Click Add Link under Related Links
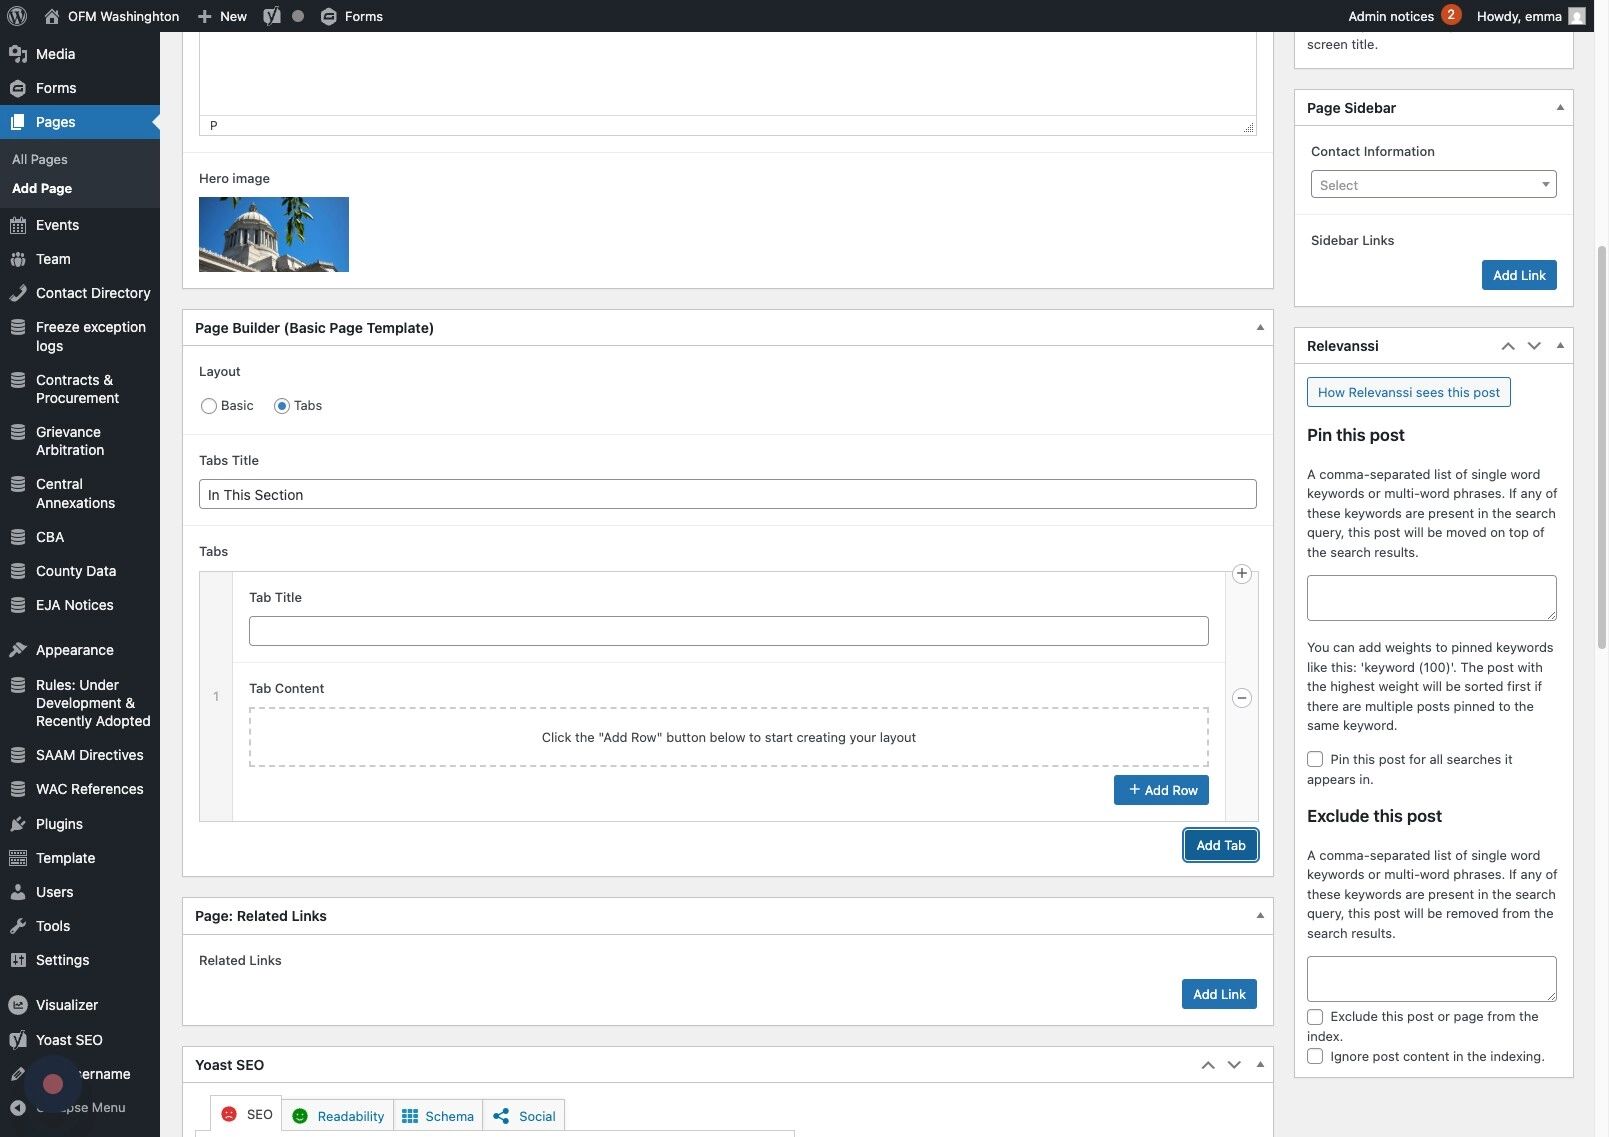Viewport: 1609px width, 1137px height. coord(1219,994)
